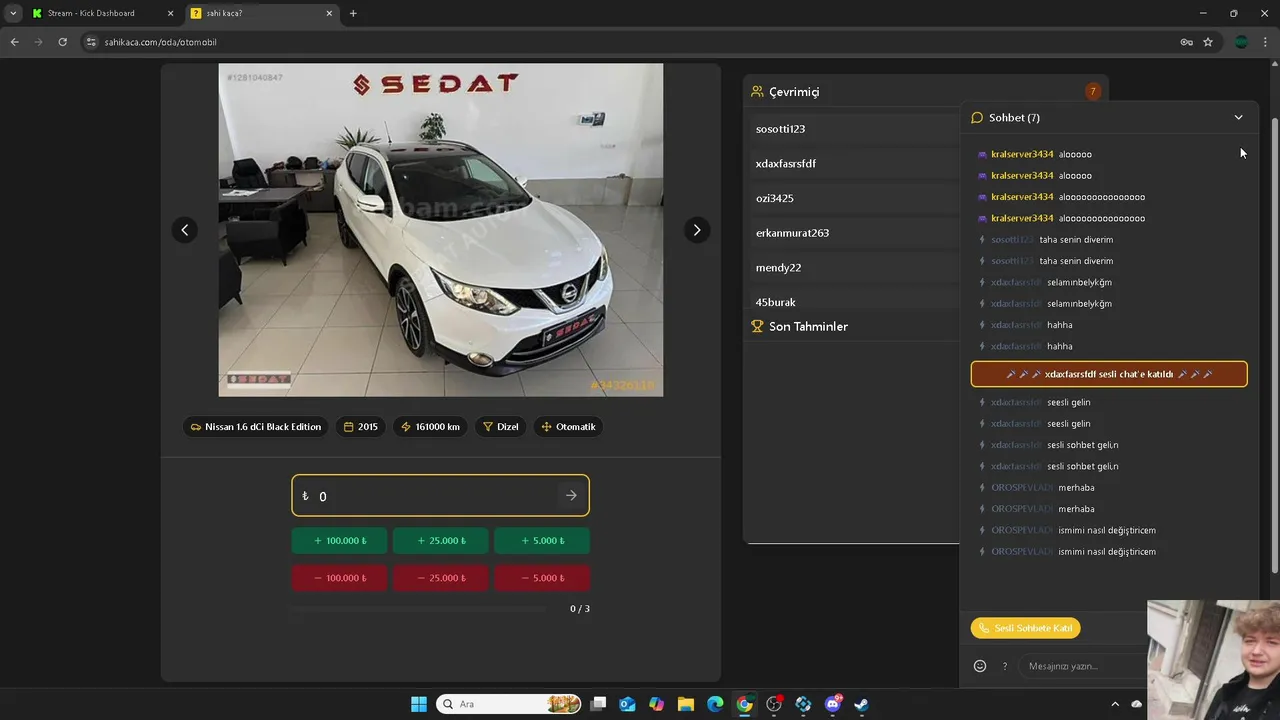
Task: Click the Nissan 1.6 dCi Black Edition tag
Action: point(256,426)
